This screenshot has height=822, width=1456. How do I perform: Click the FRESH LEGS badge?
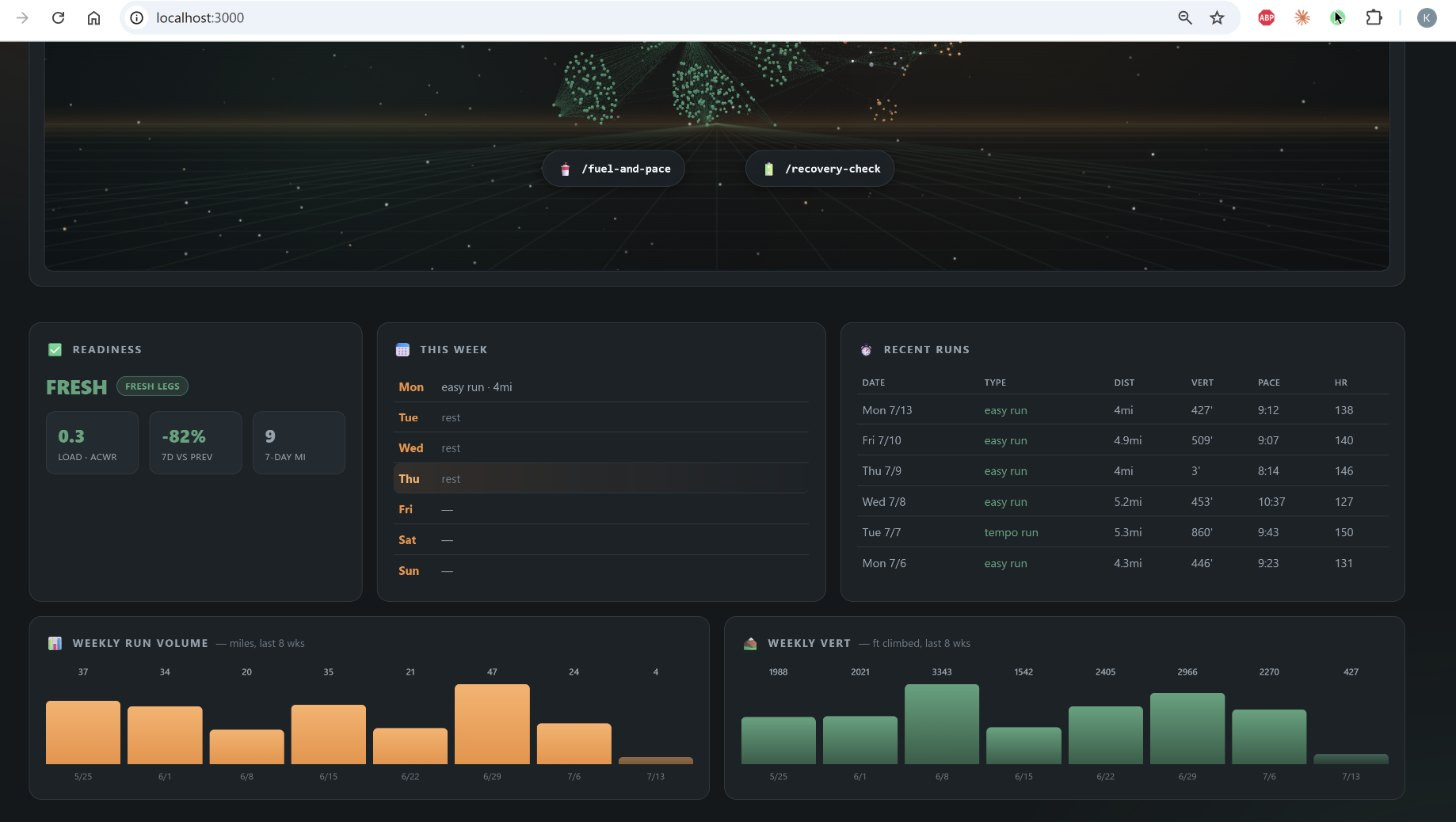pyautogui.click(x=152, y=386)
